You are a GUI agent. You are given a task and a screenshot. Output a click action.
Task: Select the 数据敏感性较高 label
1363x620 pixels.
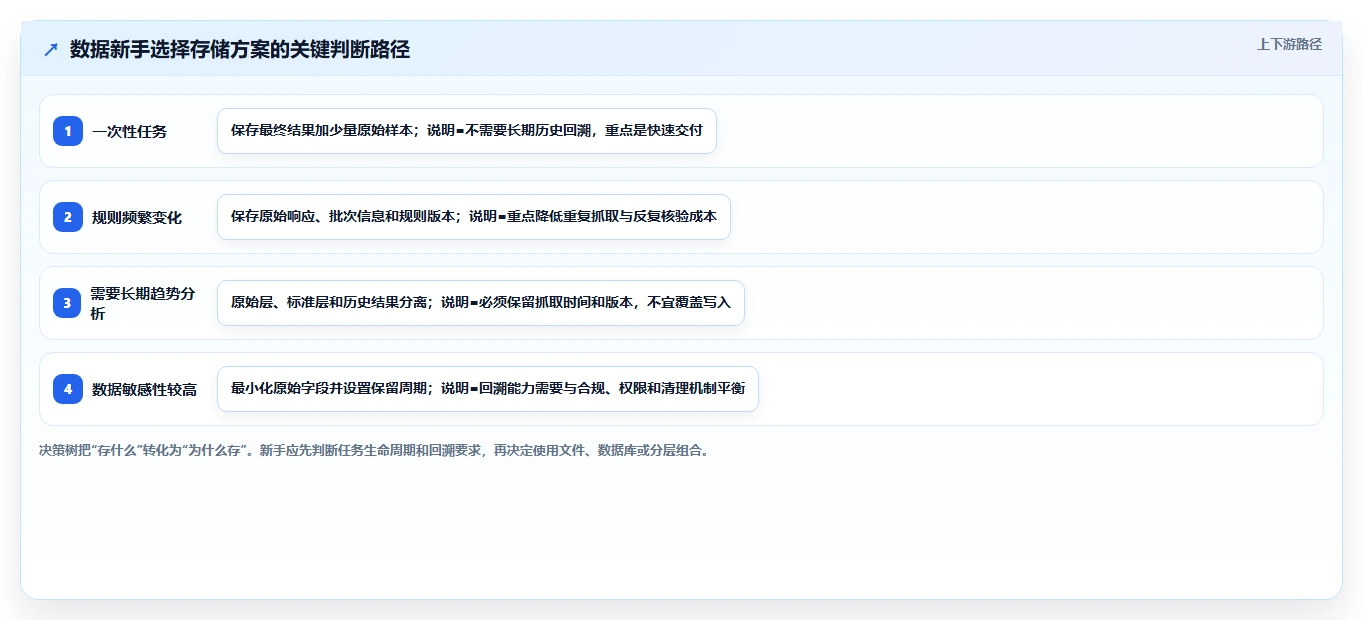coord(144,389)
